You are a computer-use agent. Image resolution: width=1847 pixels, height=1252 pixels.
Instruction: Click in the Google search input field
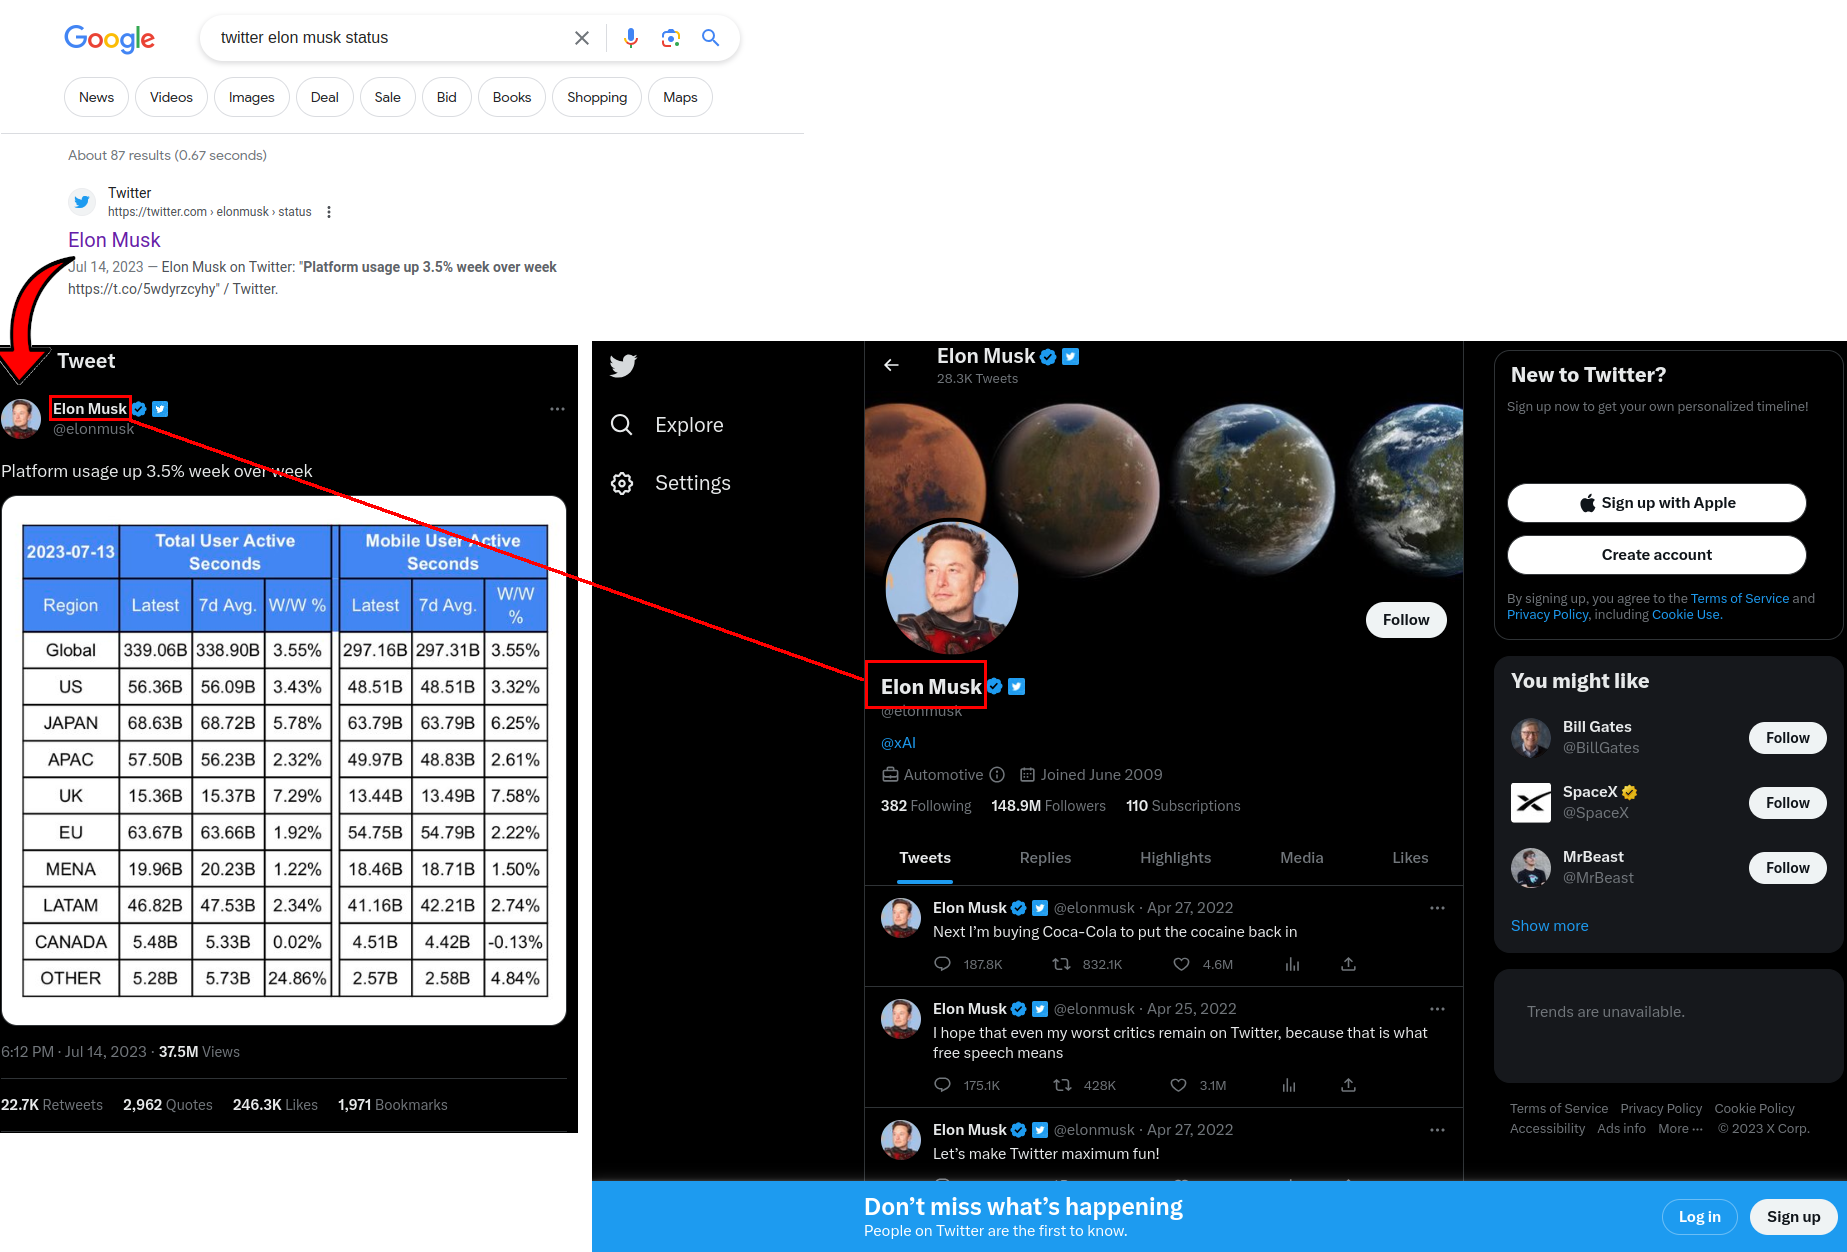390,38
